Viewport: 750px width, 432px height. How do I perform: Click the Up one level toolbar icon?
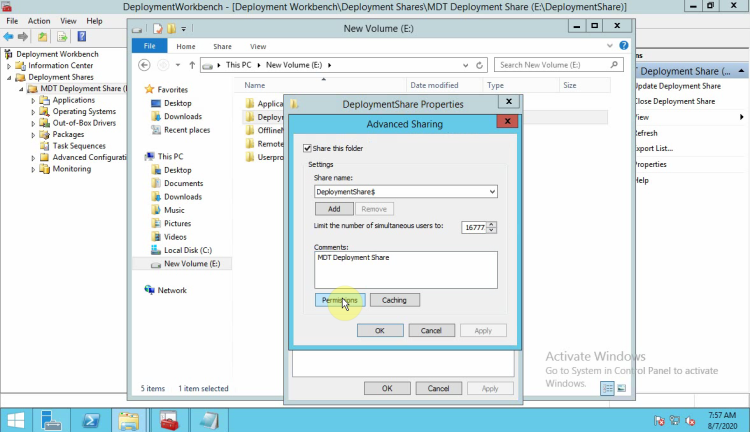[x=42, y=37]
